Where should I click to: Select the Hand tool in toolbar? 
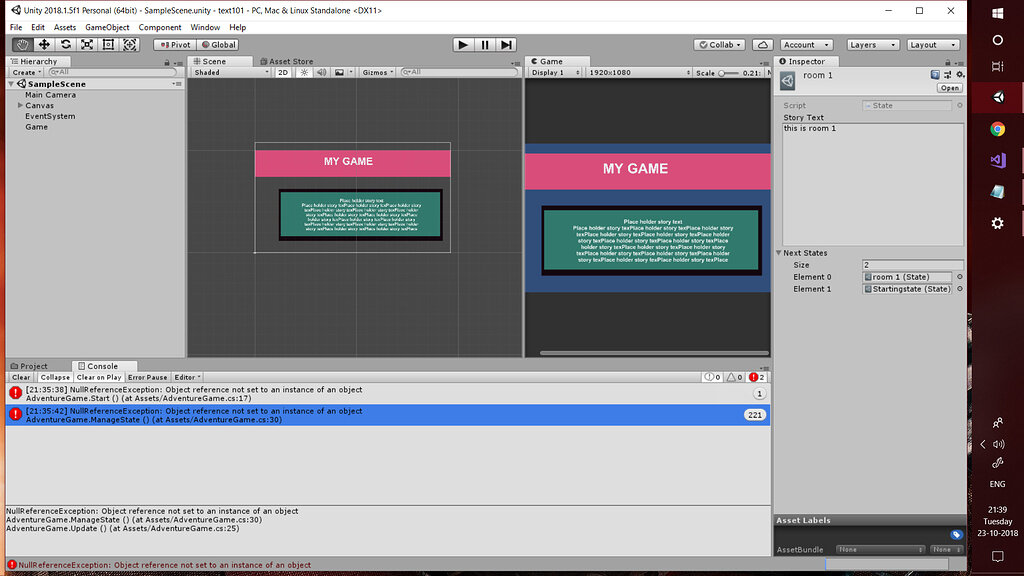(x=23, y=44)
